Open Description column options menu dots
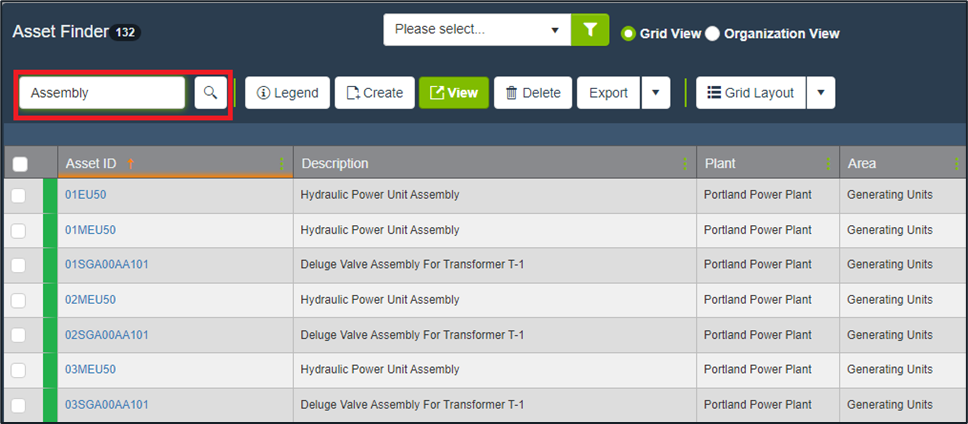968x424 pixels. tap(685, 164)
